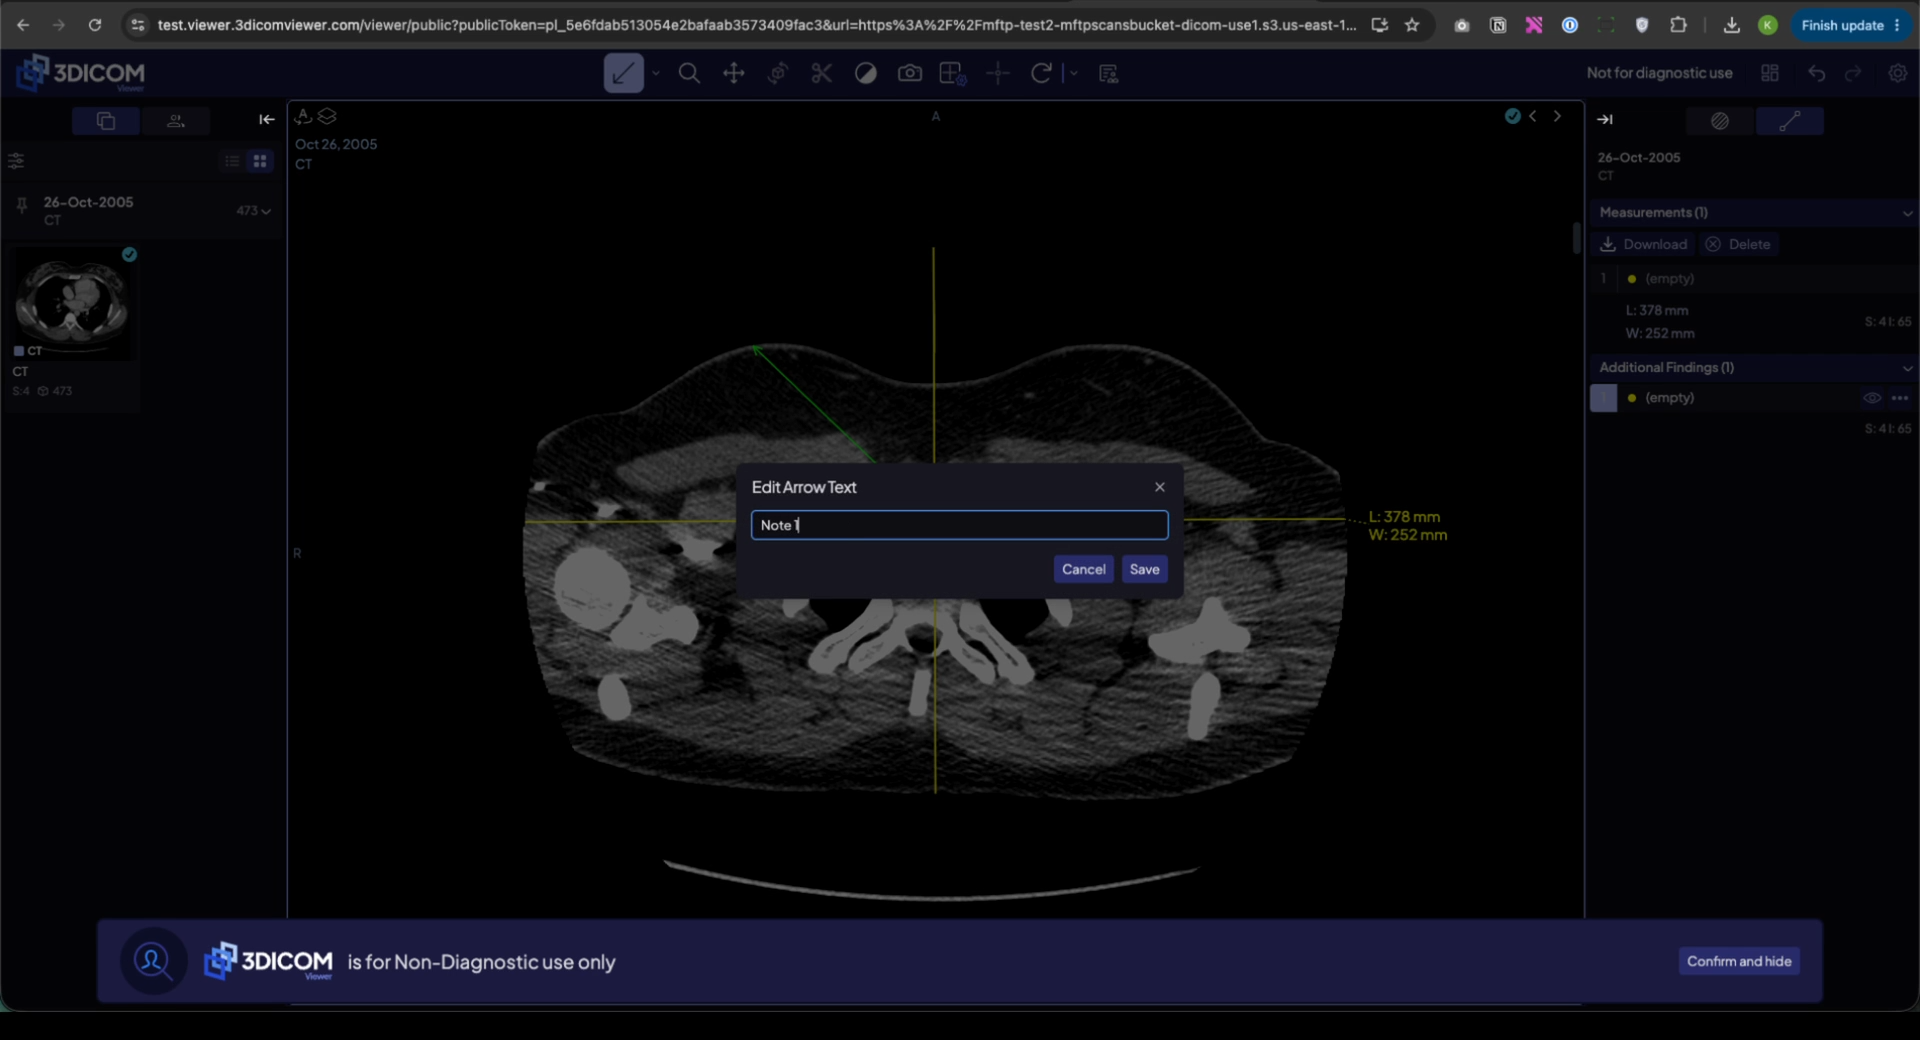Click the Edit Arrow Text input field
The image size is (1920, 1040).
click(x=959, y=525)
